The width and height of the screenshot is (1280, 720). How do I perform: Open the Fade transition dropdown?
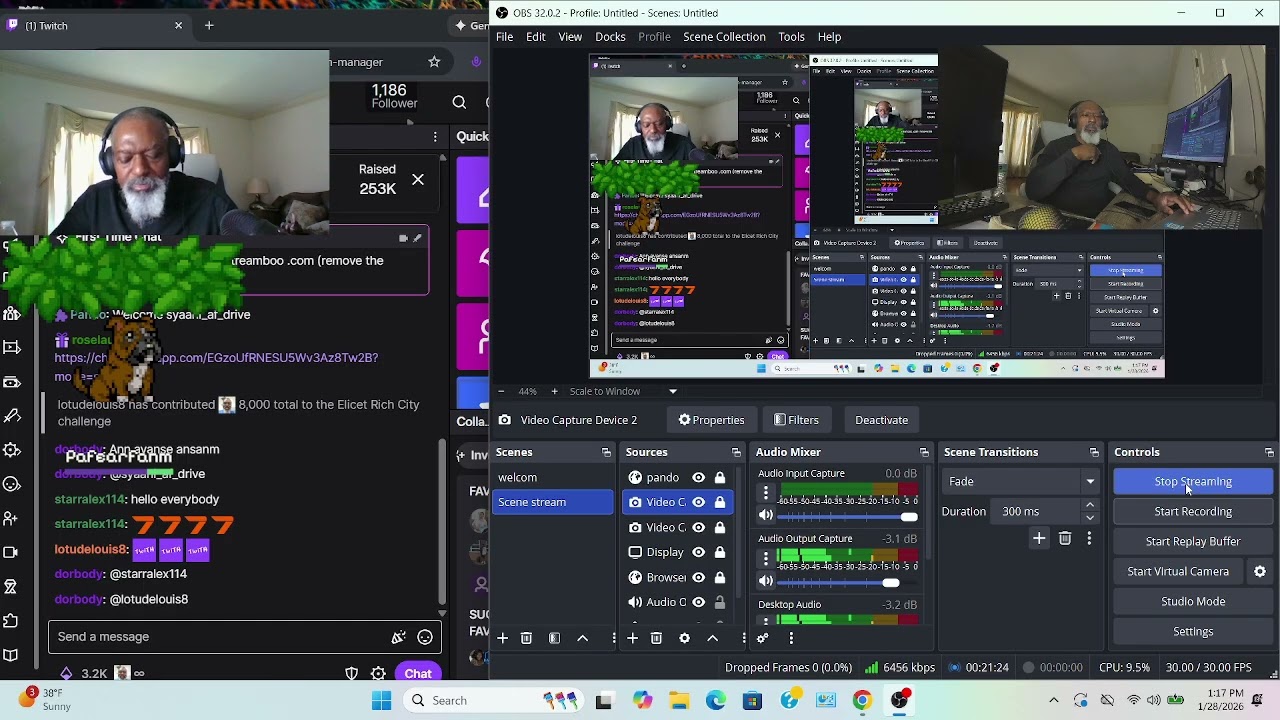click(1020, 482)
